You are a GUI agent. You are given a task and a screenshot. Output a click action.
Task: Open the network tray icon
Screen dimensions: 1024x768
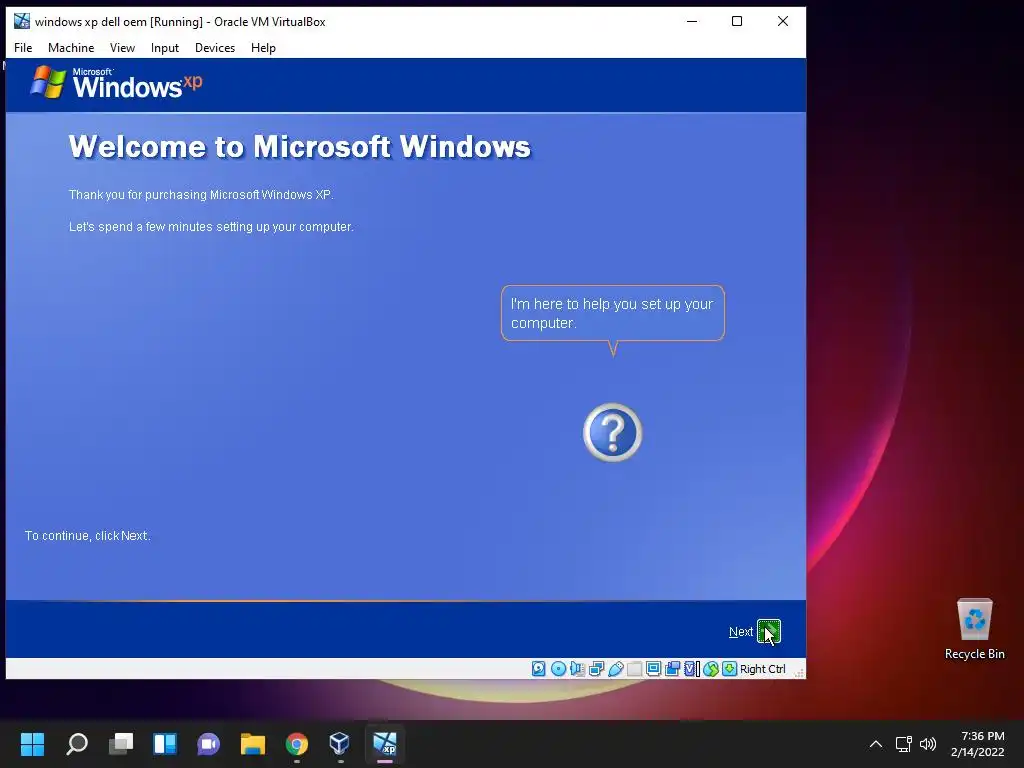click(x=904, y=744)
